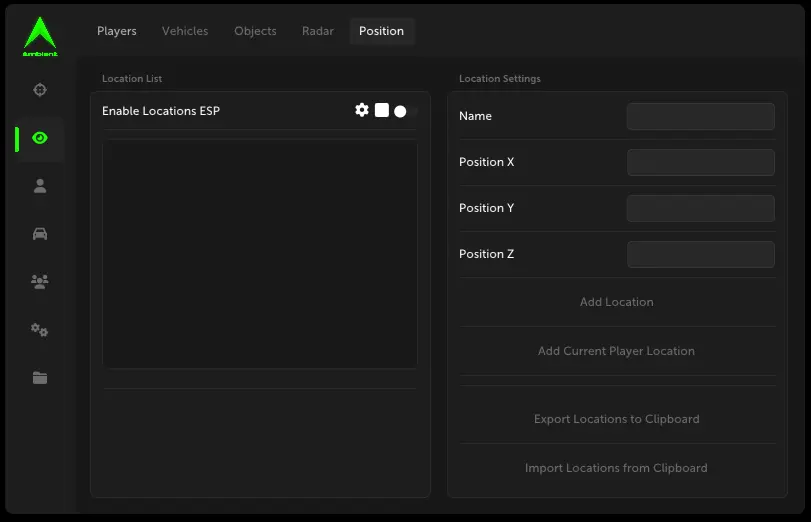Viewport: 811px width, 522px height.
Task: Open the Radar tab
Action: click(x=318, y=31)
